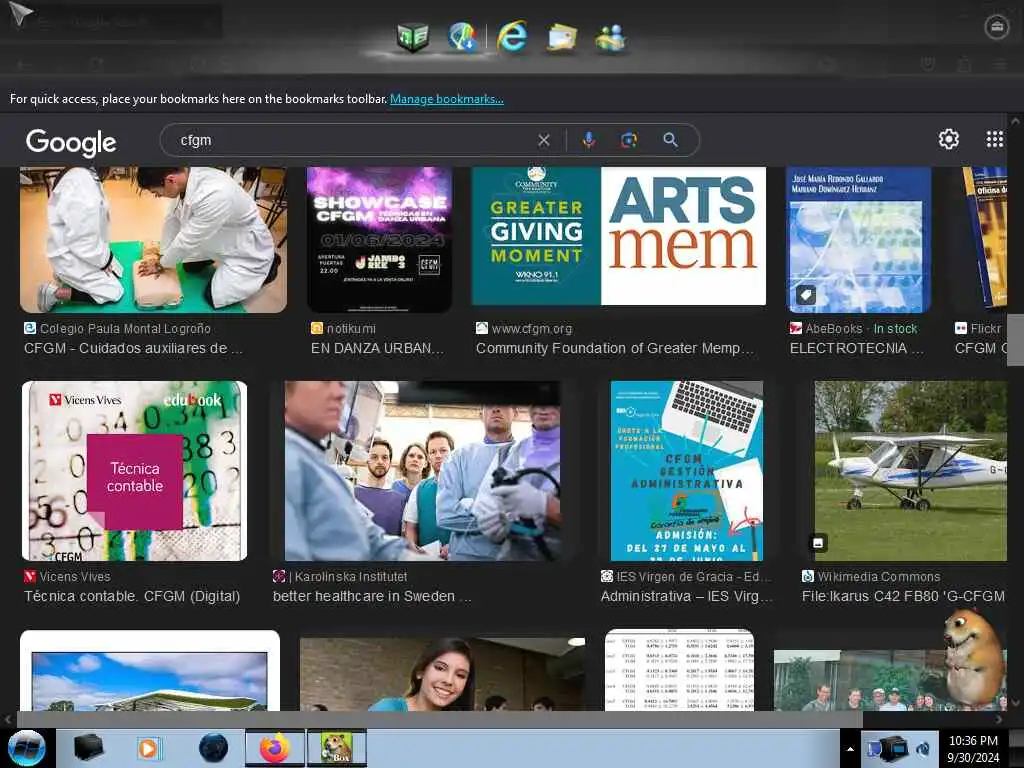
Task: Click the Windows Start orb
Action: (26, 748)
